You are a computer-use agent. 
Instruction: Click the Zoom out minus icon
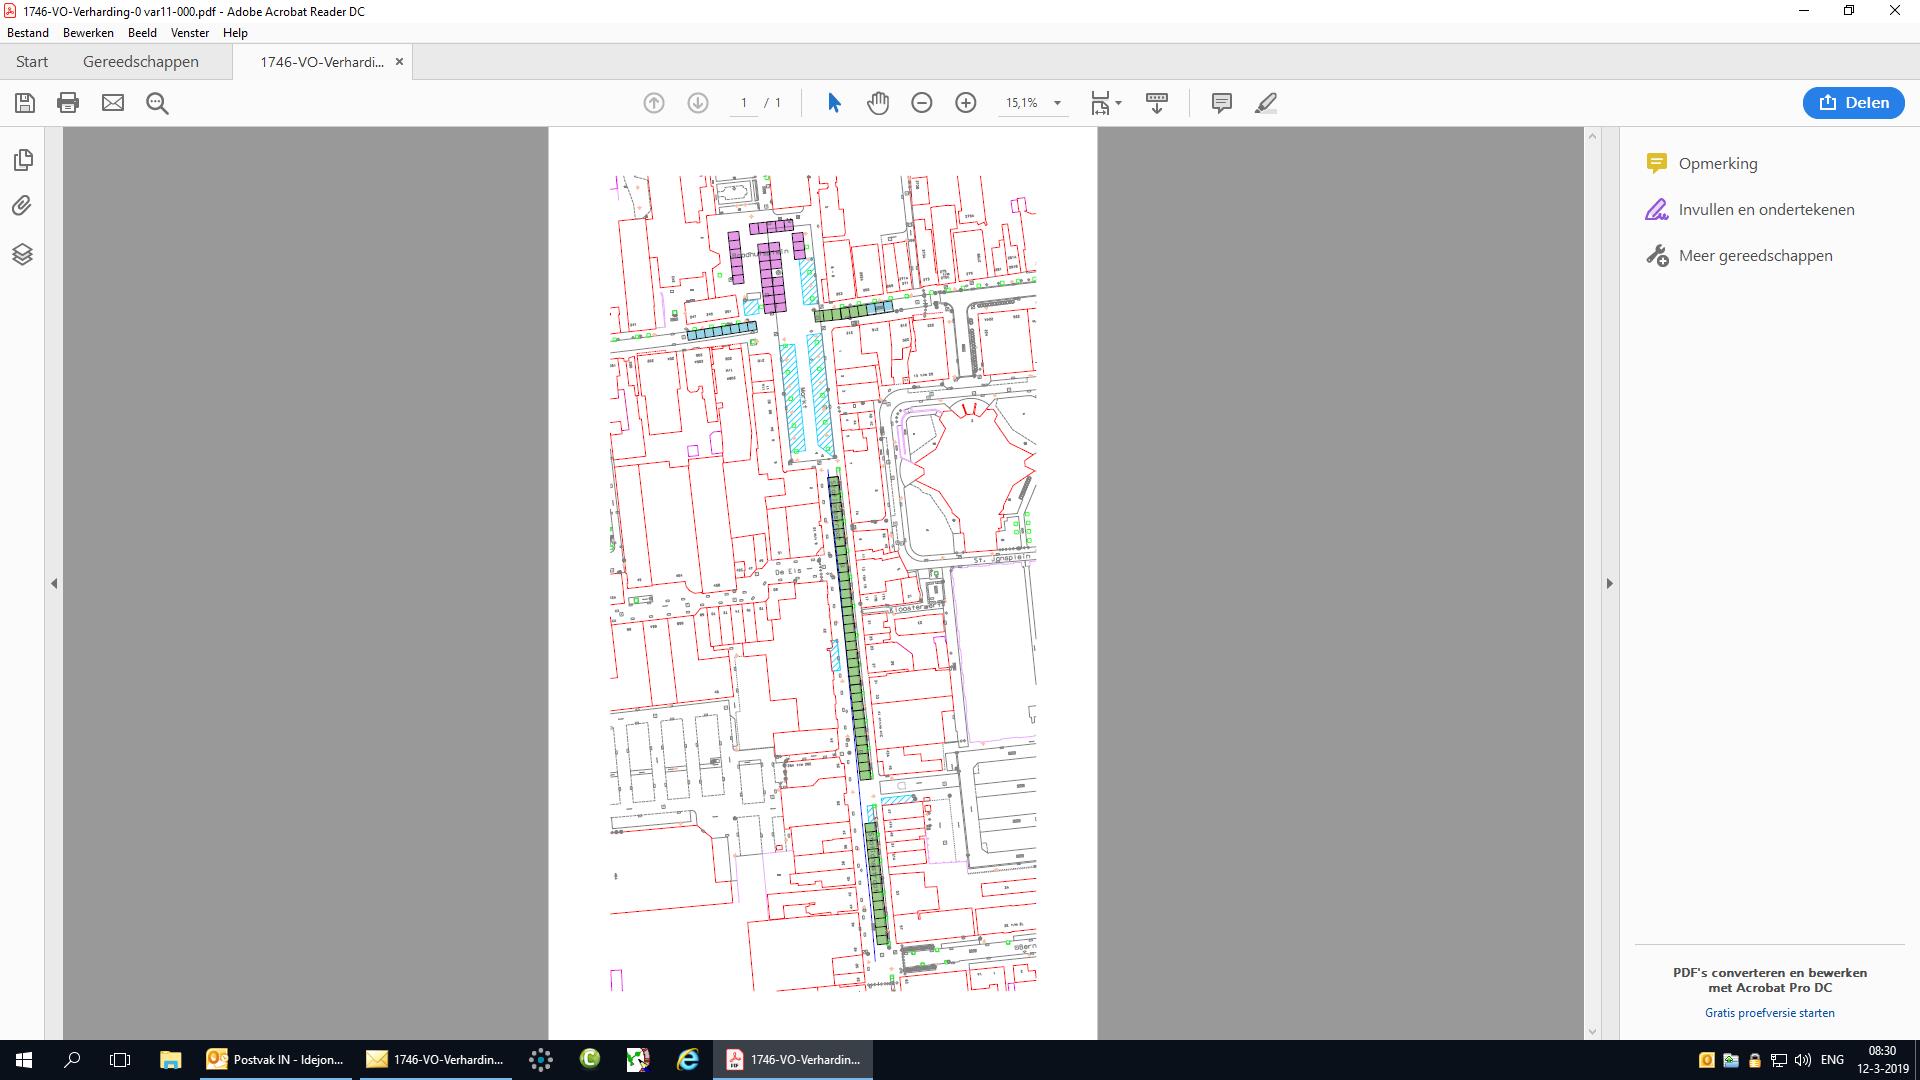click(x=922, y=103)
